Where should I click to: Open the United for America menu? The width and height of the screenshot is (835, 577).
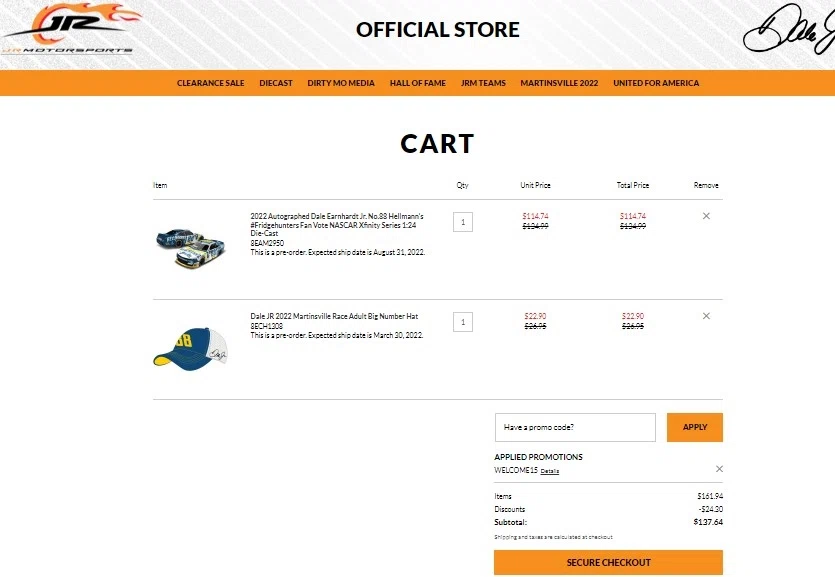click(x=656, y=83)
